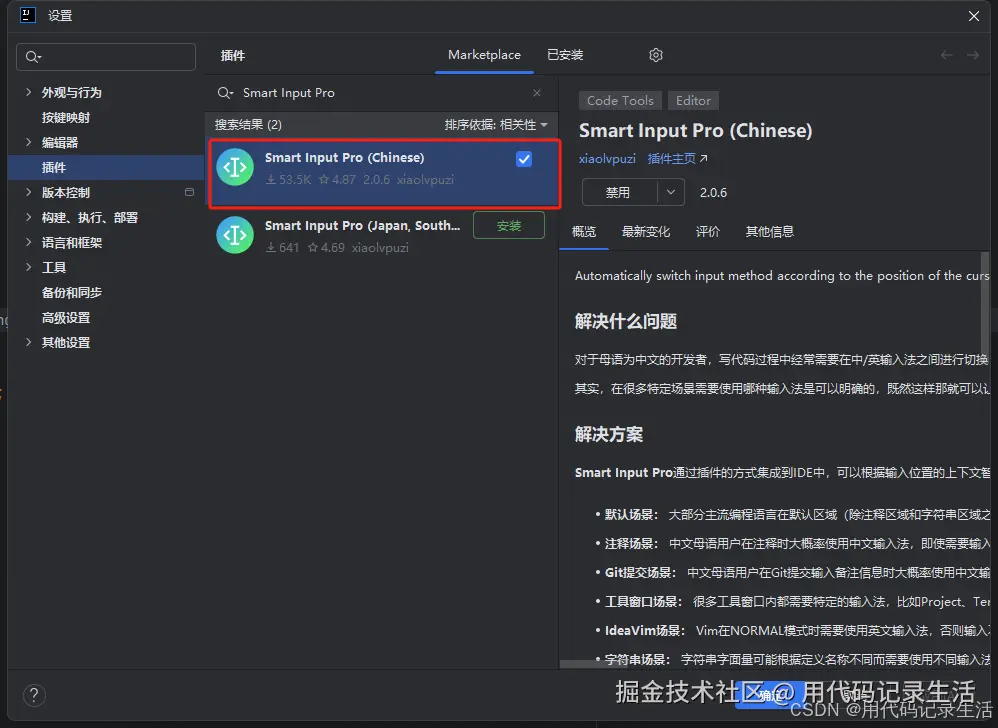Expand 其他设置 tree node
This screenshot has height=728, width=998.
coord(28,342)
